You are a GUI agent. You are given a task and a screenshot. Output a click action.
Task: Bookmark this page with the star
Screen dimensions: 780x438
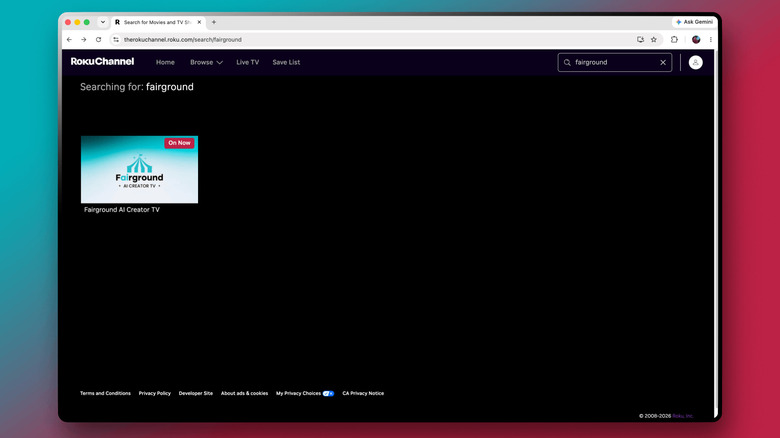654,39
